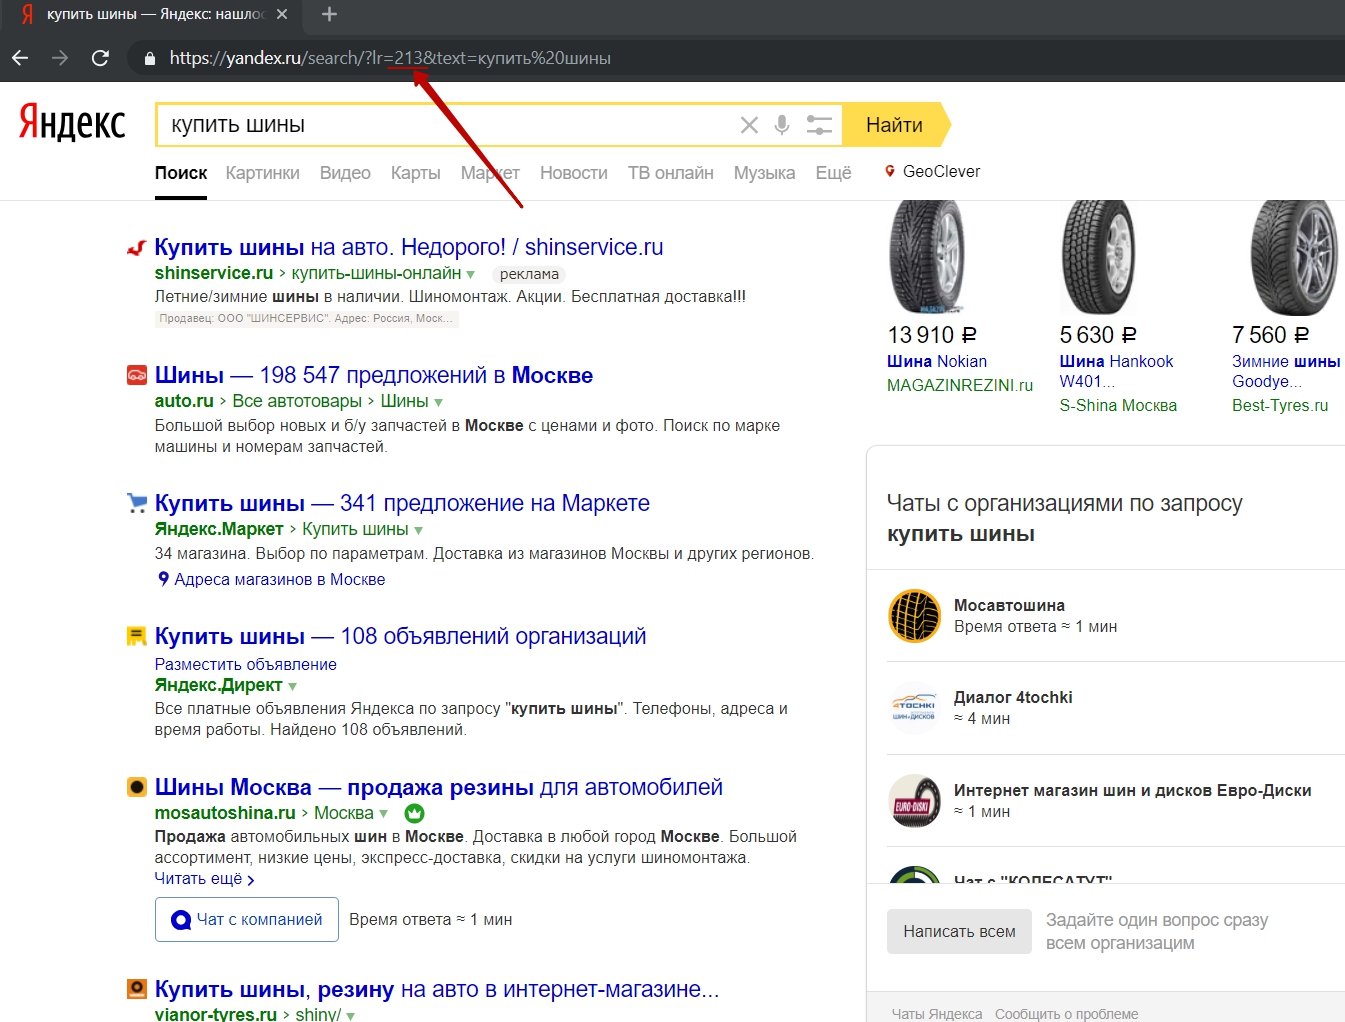Click the Yandex Market cart favicon
The width and height of the screenshot is (1345, 1022).
click(137, 503)
